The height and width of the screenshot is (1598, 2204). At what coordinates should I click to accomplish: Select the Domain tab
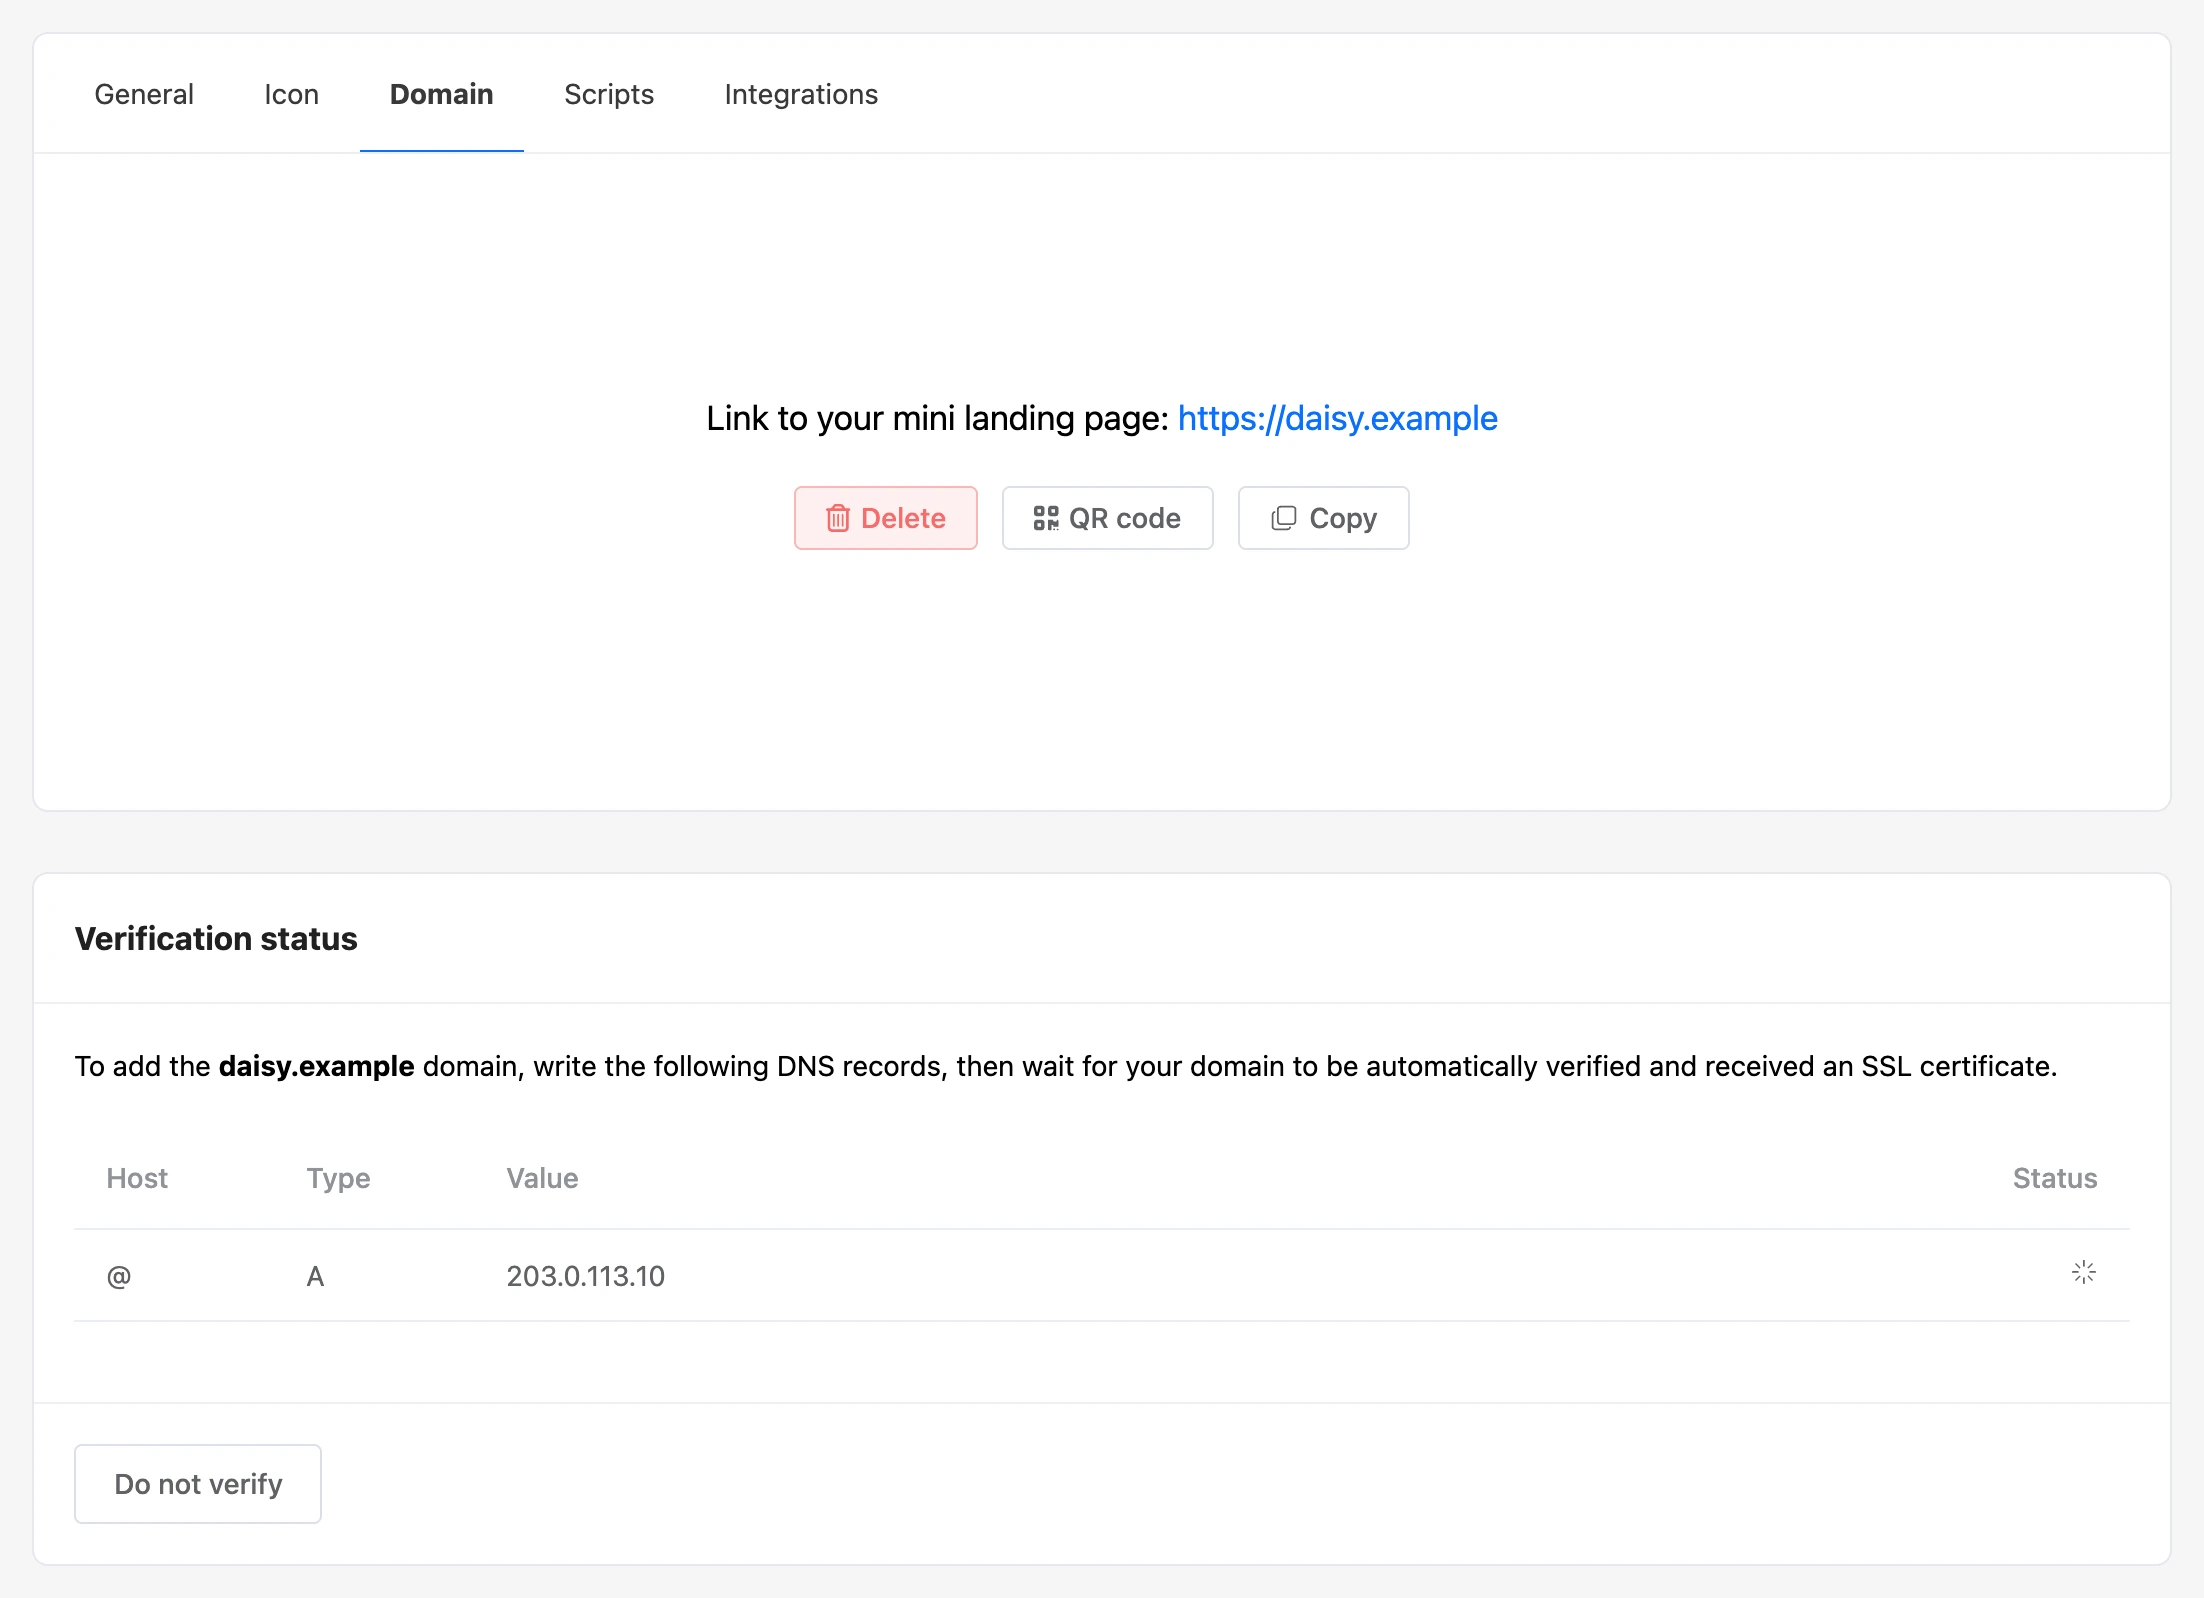(441, 94)
